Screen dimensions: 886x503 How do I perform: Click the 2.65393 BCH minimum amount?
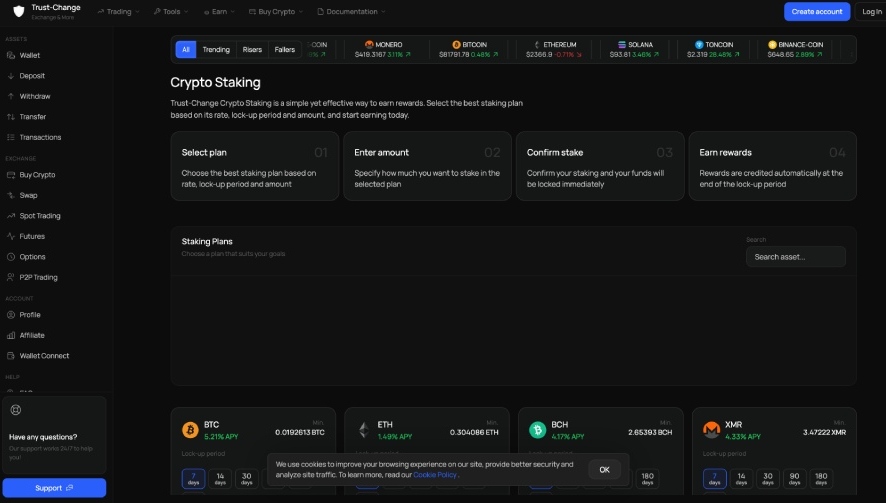click(650, 432)
